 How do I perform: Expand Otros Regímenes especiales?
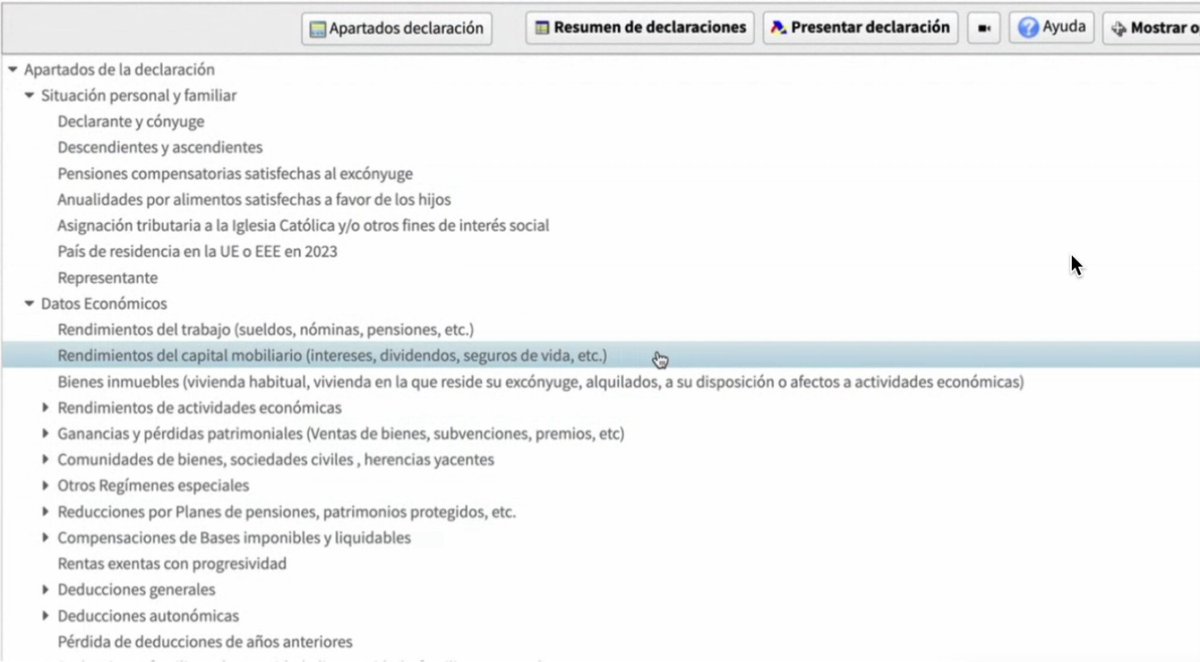46,486
